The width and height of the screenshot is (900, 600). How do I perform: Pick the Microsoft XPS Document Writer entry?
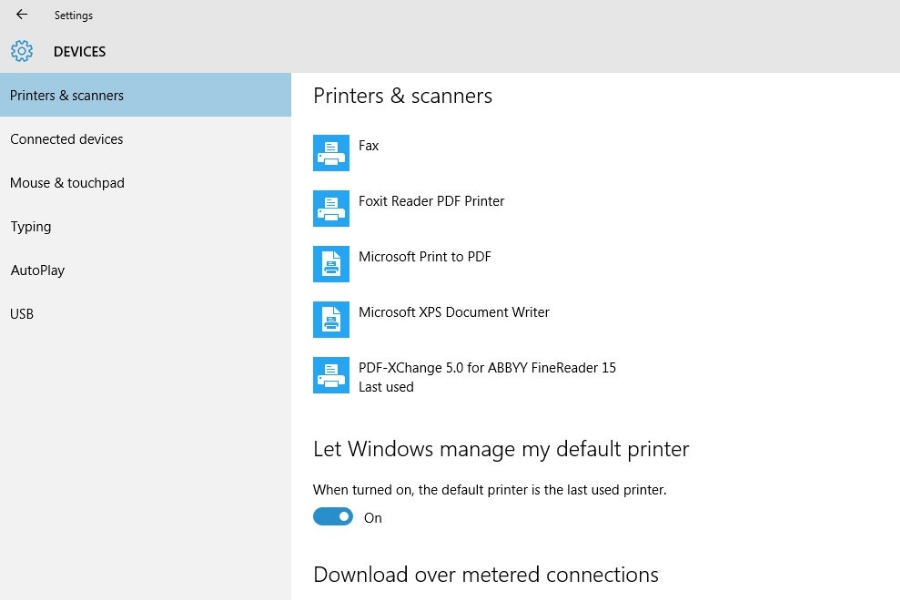pyautogui.click(x=454, y=312)
